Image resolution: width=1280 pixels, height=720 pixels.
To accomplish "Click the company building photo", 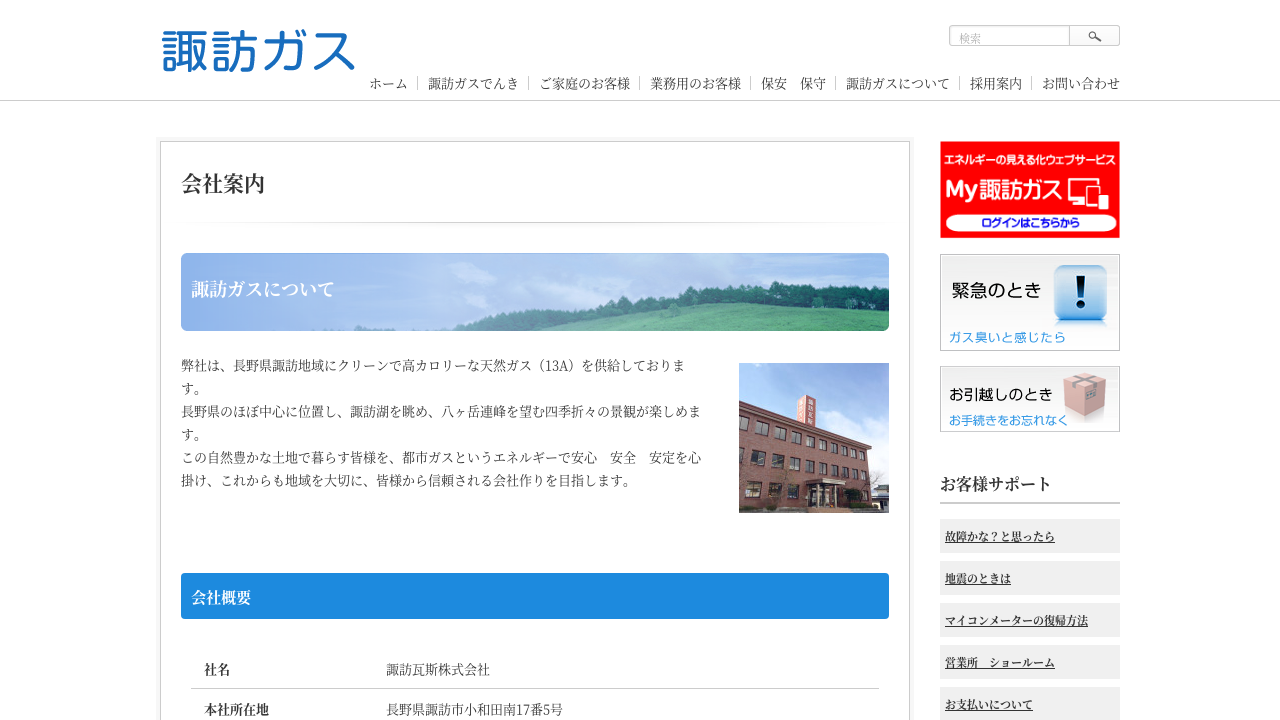I will [813, 438].
